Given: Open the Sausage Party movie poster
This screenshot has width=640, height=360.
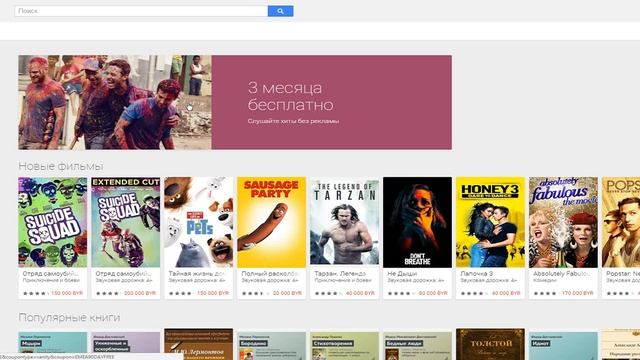Looking at the screenshot, I should (x=271, y=222).
